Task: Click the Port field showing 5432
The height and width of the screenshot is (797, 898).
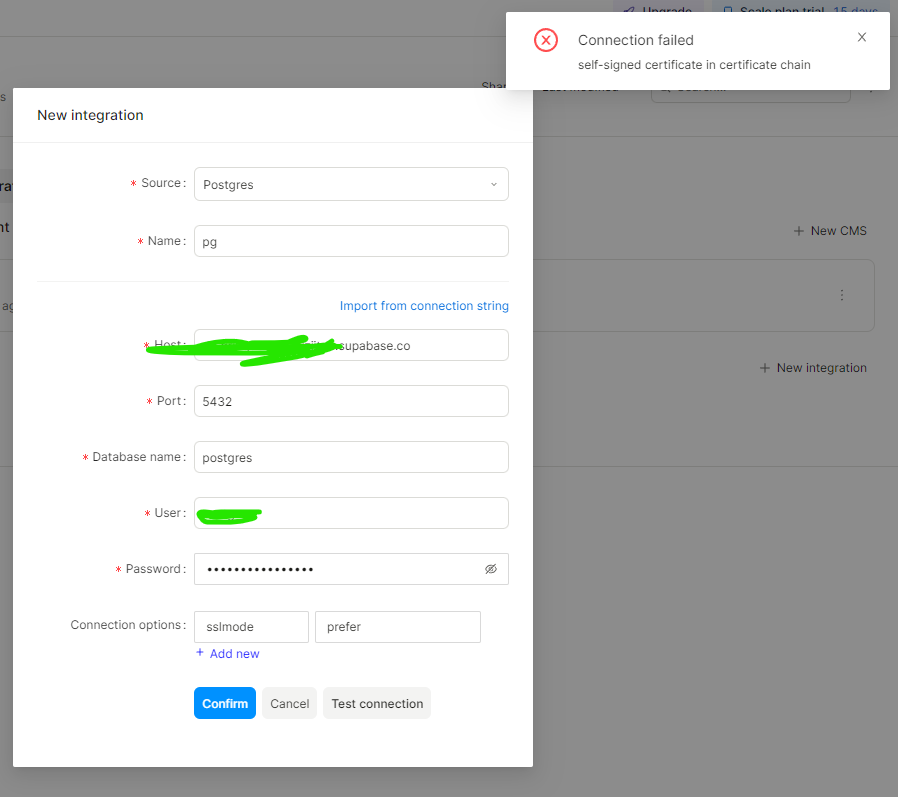Action: [x=351, y=401]
